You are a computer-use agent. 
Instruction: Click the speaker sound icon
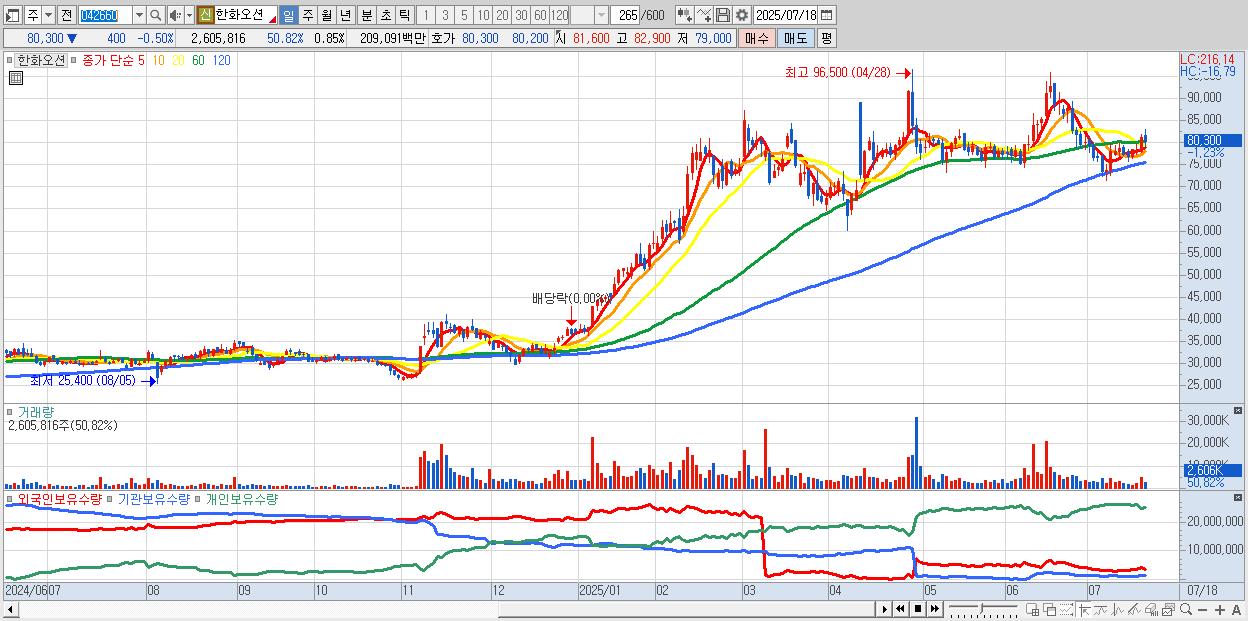click(175, 15)
